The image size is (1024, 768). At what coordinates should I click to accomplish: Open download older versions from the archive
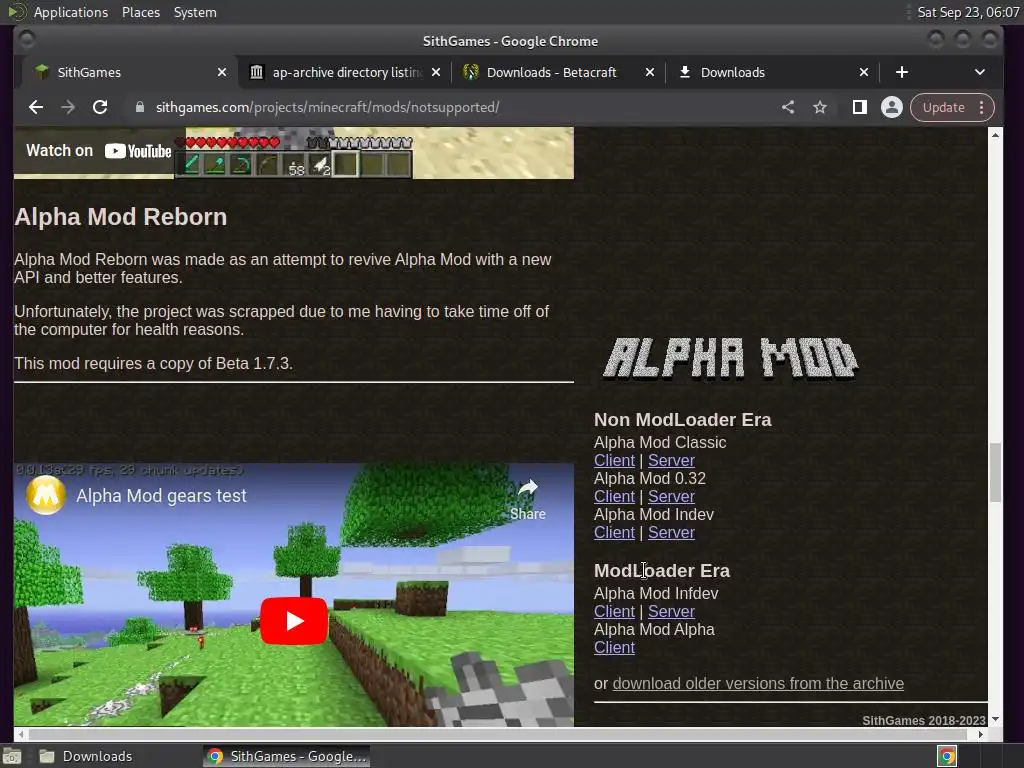[x=758, y=683]
